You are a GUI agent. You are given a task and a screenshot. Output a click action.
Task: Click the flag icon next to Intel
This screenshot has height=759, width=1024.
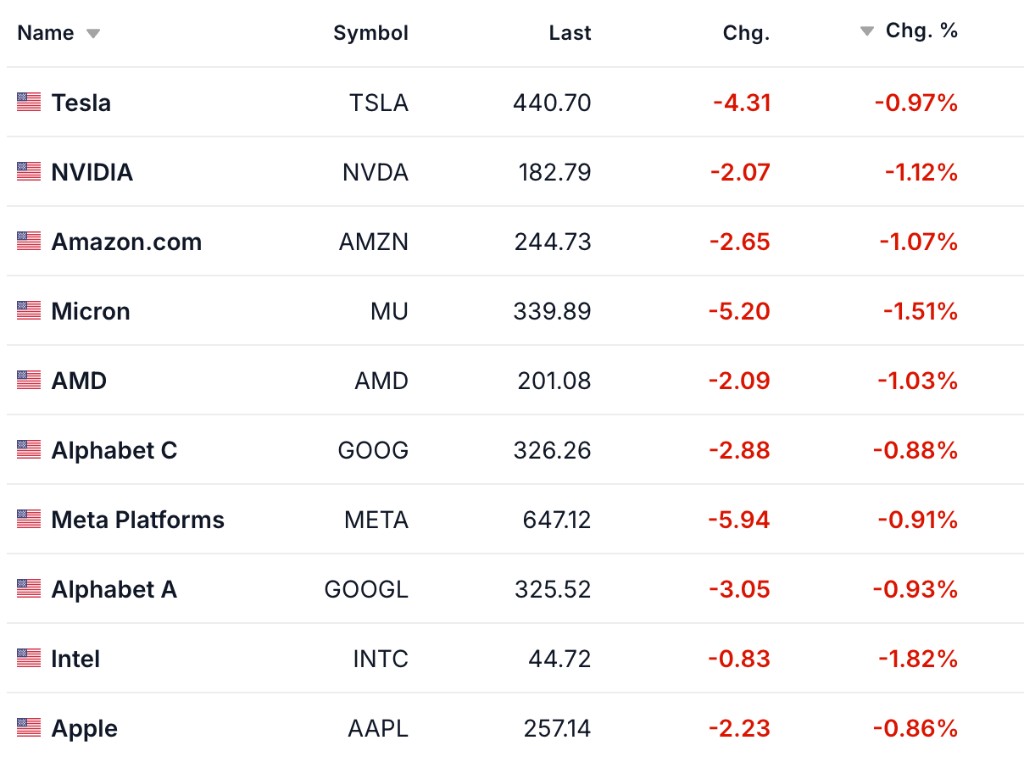(x=29, y=658)
